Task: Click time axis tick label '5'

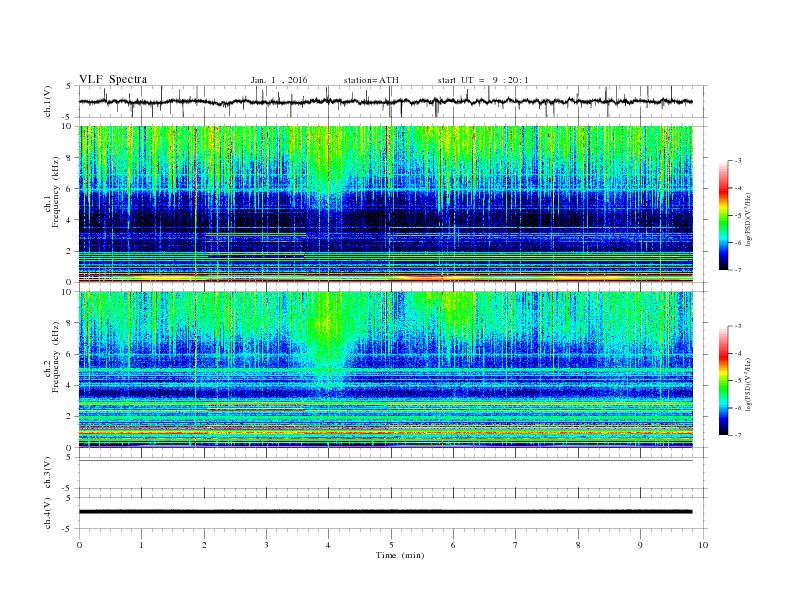Action: [x=391, y=545]
